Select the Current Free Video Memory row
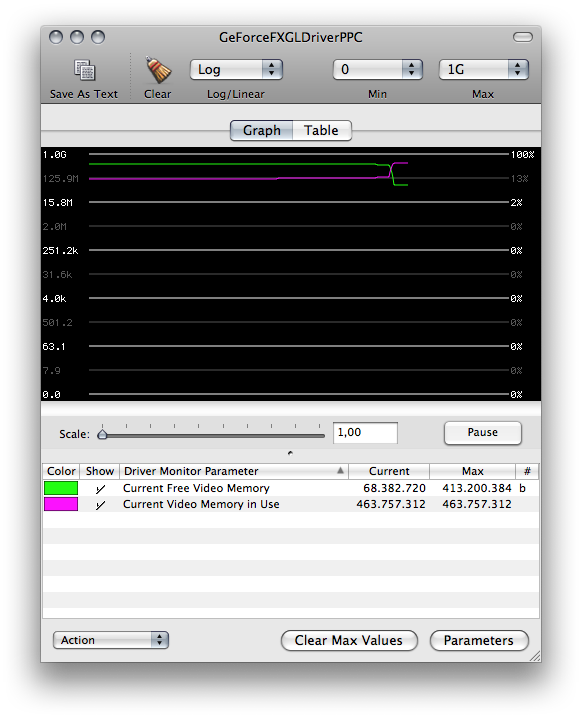The height and width of the screenshot is (718, 582). coord(291,488)
